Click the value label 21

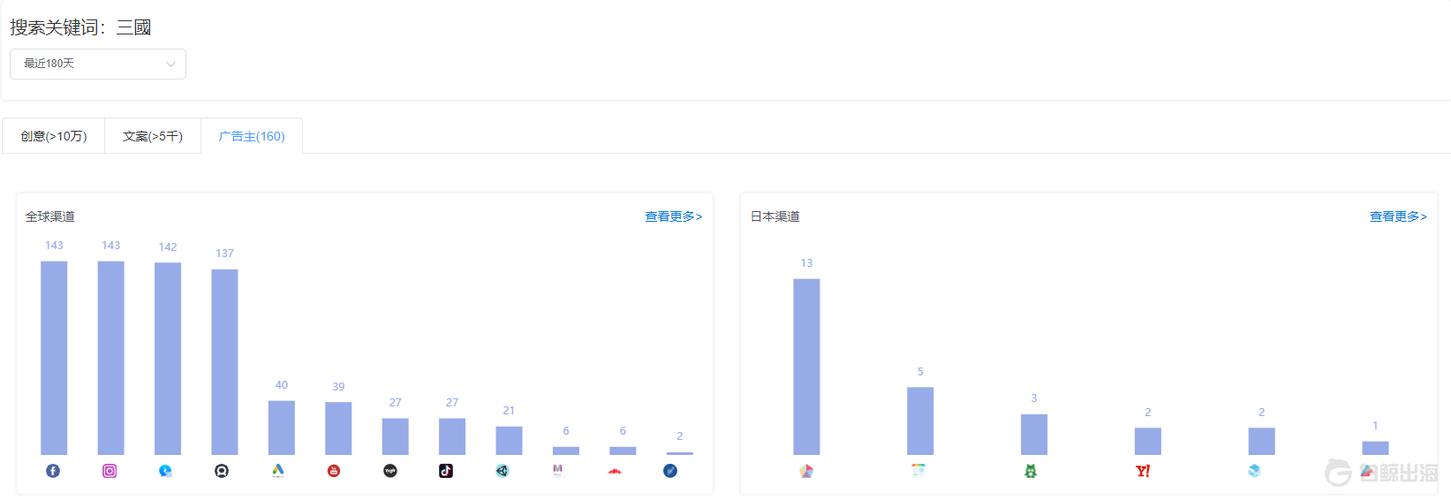pos(509,411)
